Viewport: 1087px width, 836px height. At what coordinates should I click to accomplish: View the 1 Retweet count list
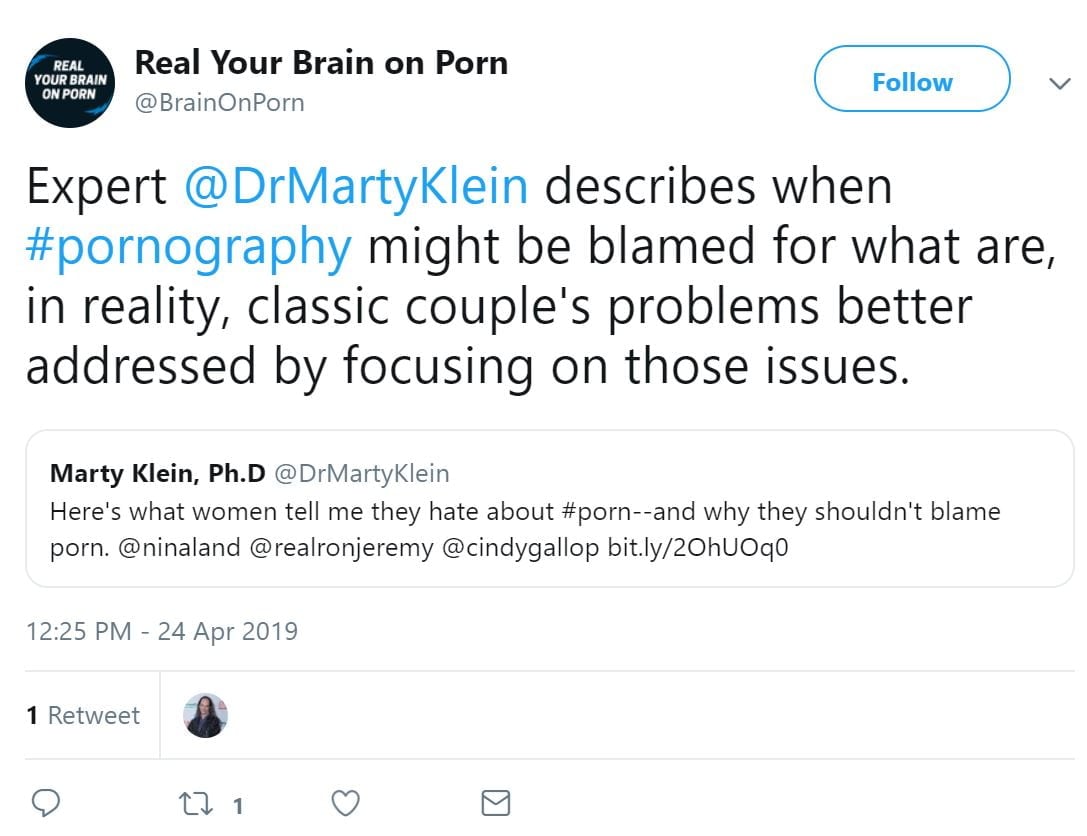(83, 715)
